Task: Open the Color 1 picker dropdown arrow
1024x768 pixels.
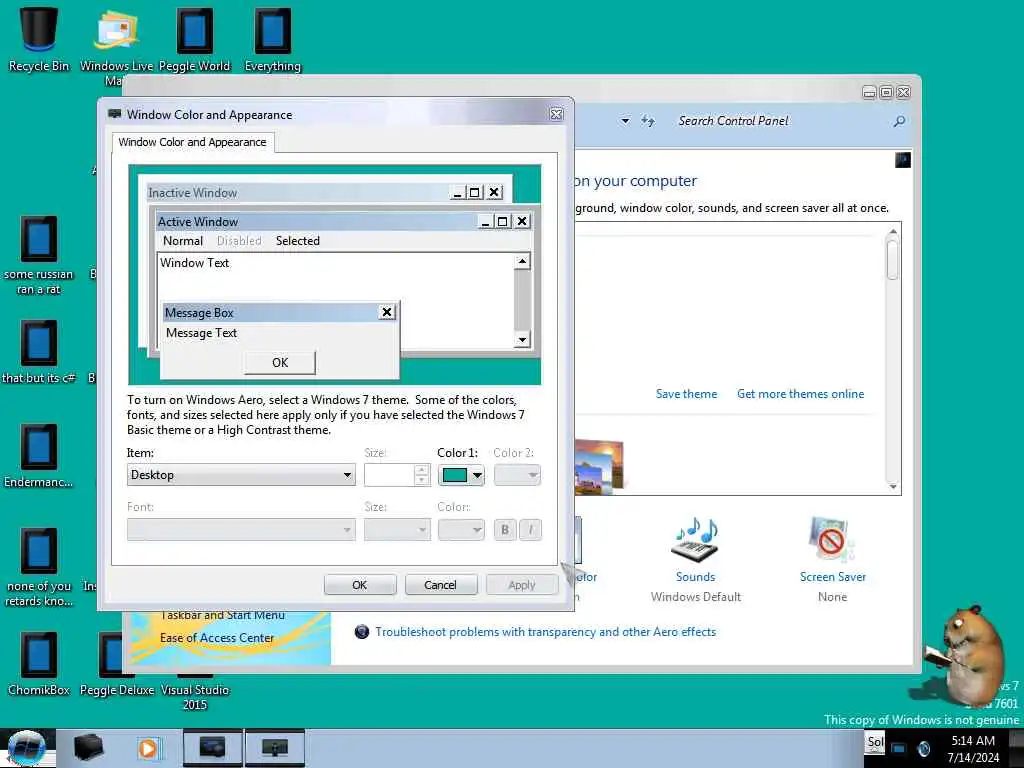Action: tap(477, 475)
